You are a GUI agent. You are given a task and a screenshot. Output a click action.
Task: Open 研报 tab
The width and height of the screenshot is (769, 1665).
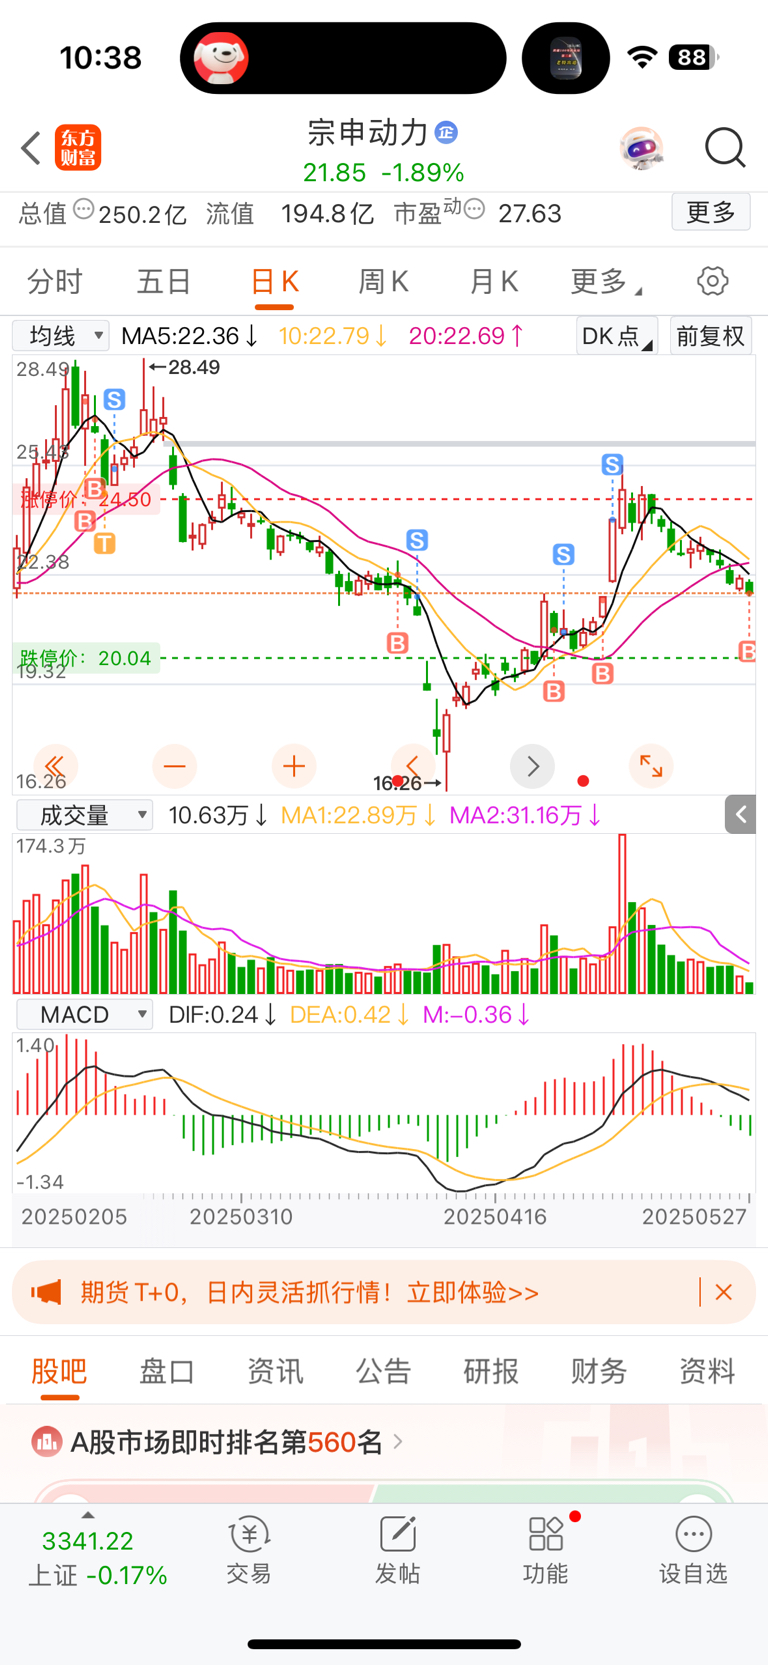coord(491,1371)
